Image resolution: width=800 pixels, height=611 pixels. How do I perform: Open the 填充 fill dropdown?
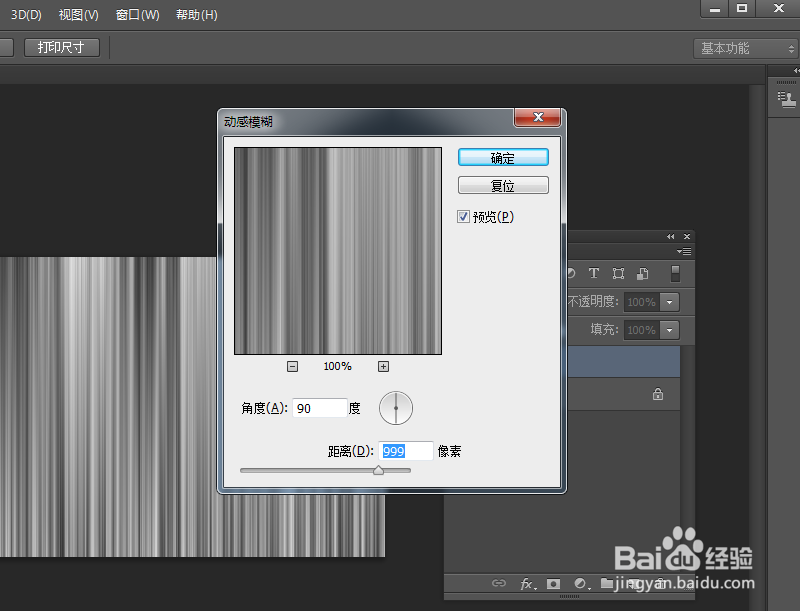670,330
